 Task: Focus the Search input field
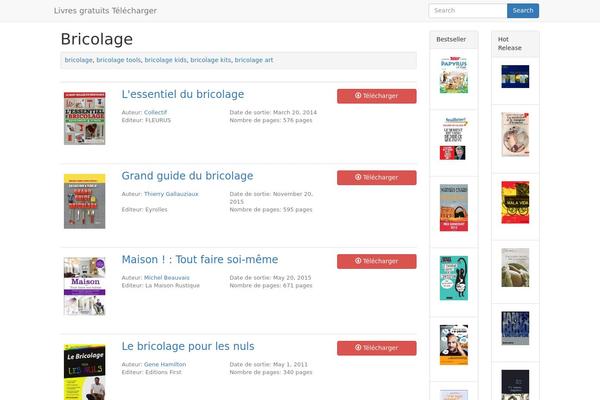[x=468, y=11]
